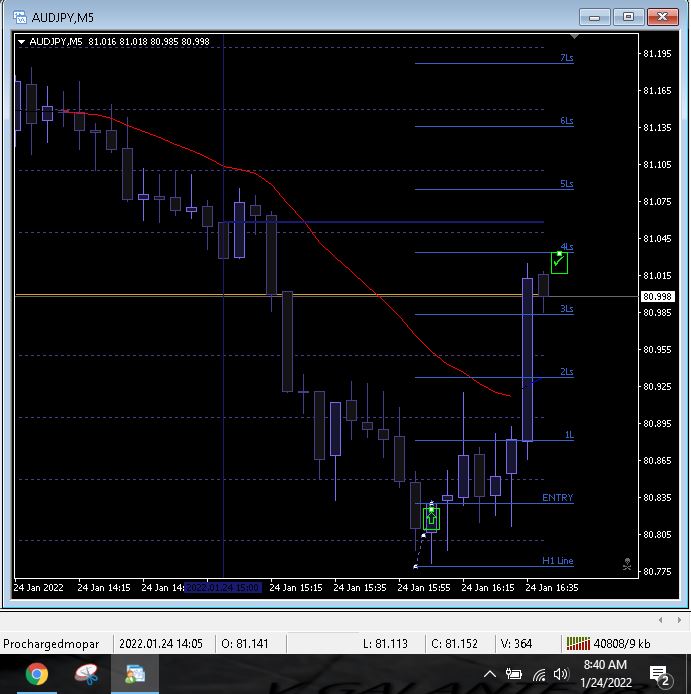691x694 pixels.
Task: Click the Wi-Fi network tray icon
Action: pos(539,675)
